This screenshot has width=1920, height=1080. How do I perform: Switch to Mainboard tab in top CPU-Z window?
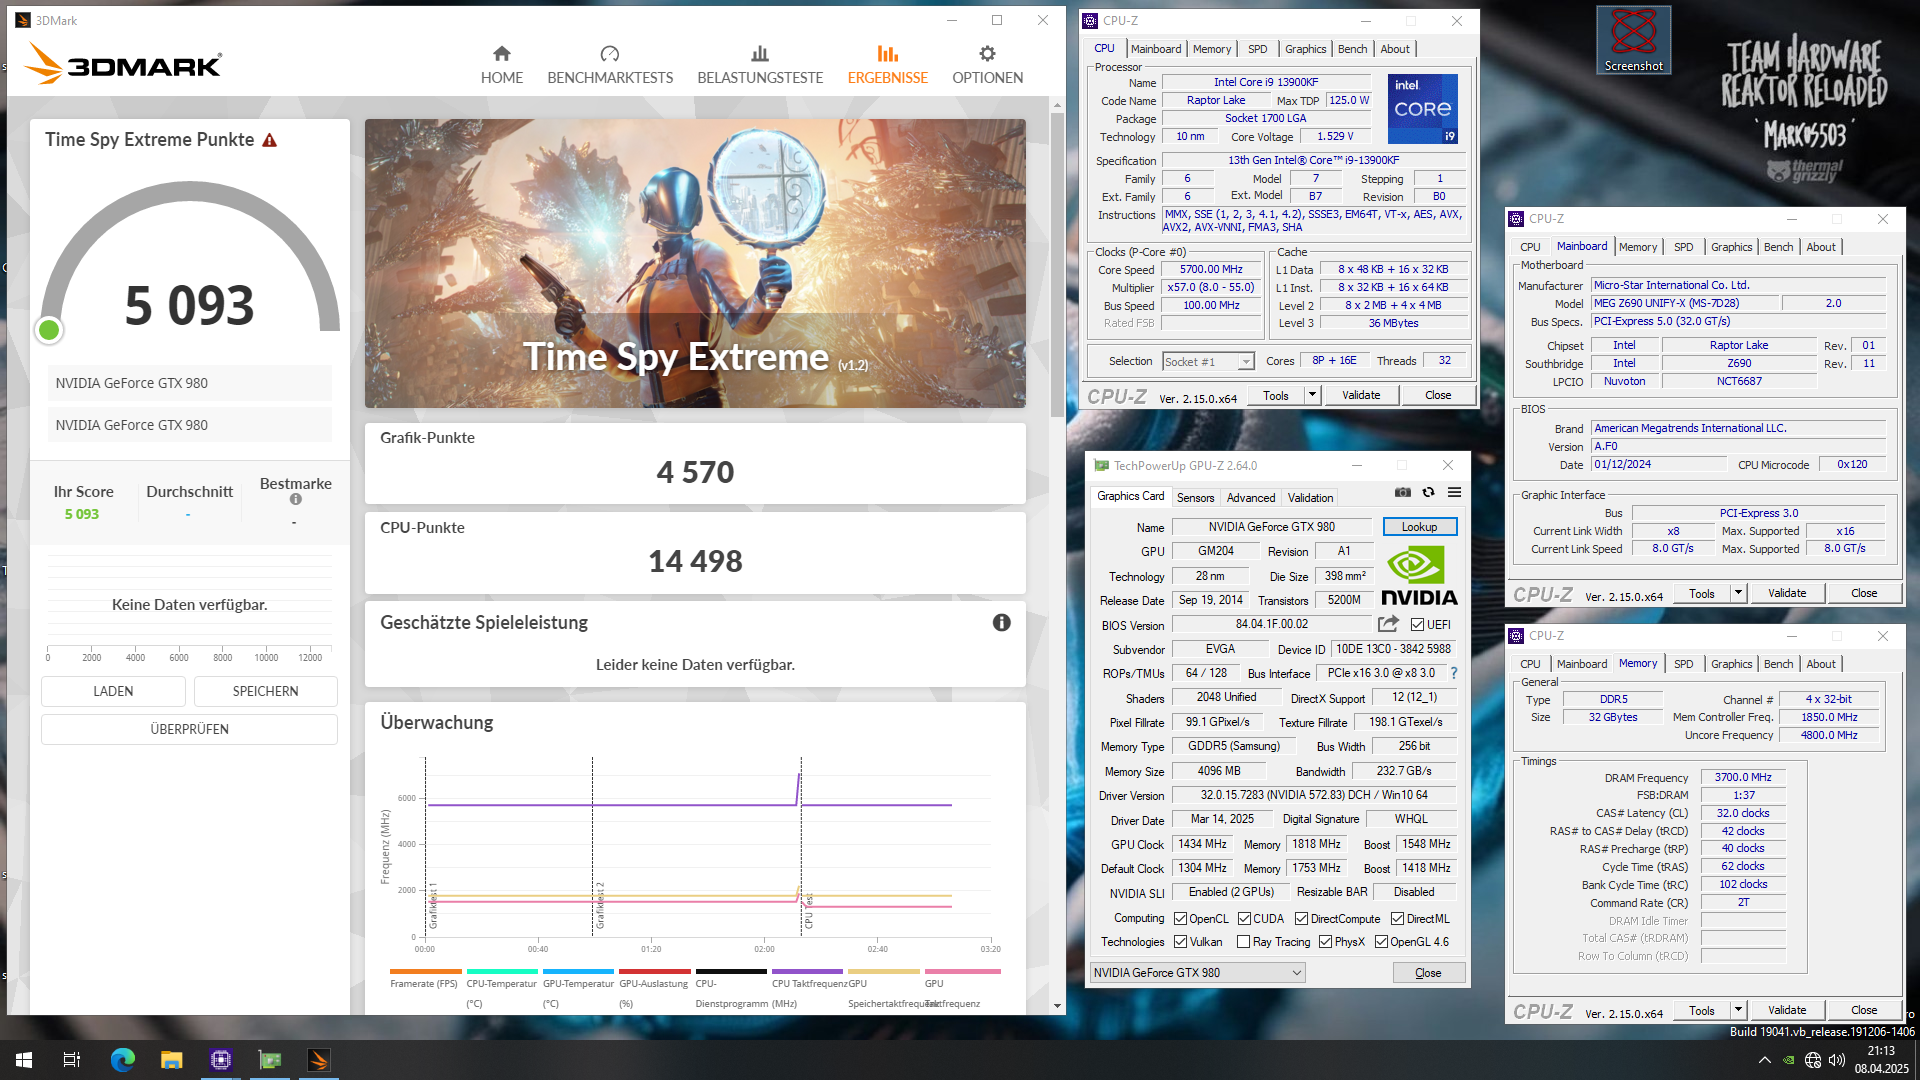pos(1156,49)
